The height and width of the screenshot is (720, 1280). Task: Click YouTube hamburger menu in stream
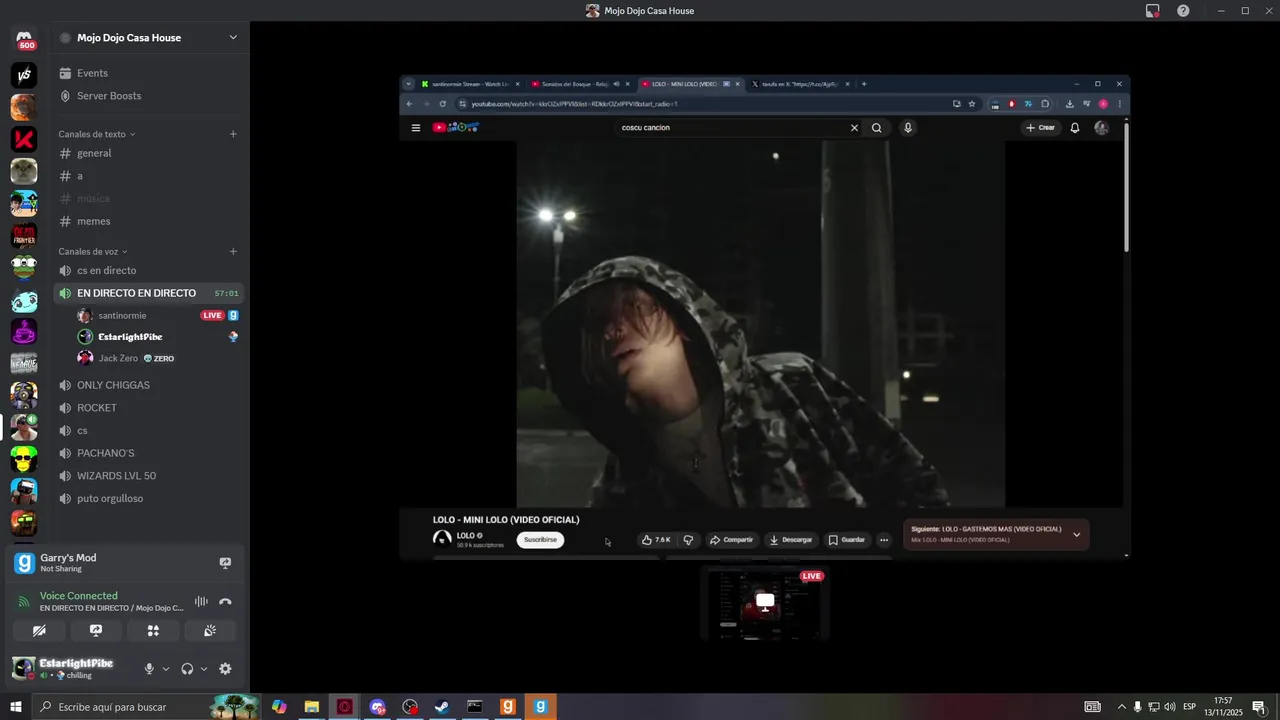416,128
